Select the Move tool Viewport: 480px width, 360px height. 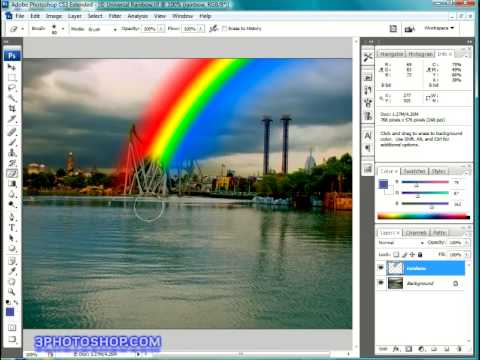click(12, 68)
